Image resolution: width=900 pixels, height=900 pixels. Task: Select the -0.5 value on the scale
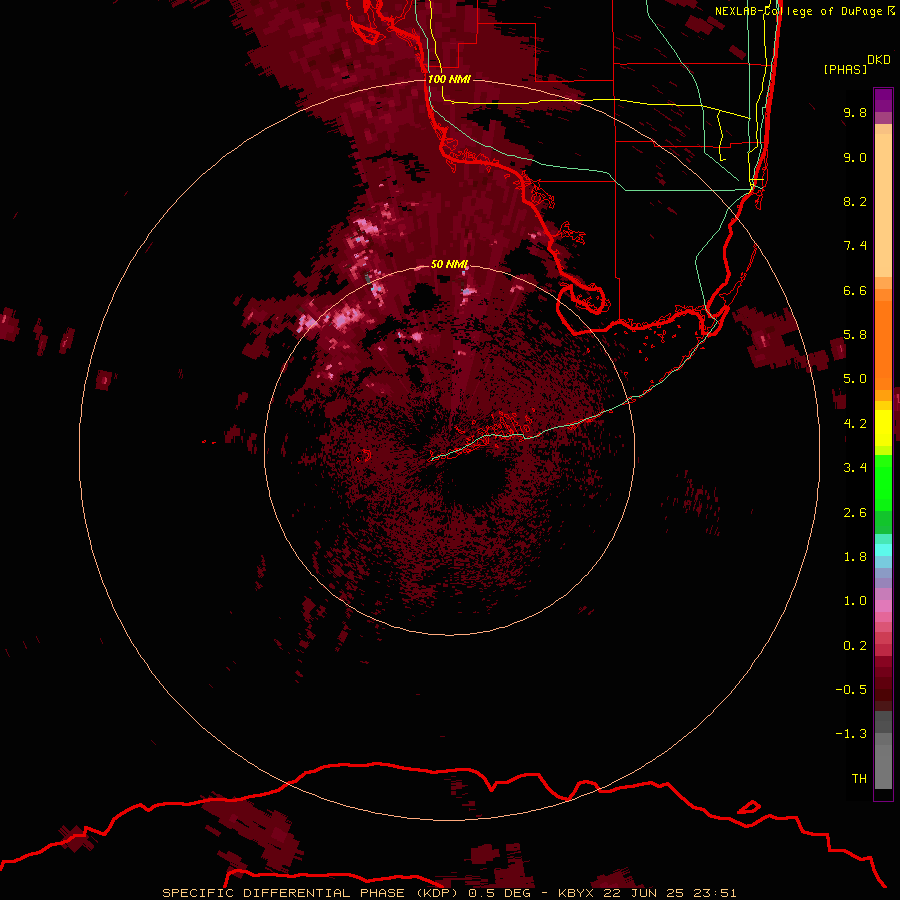coord(851,690)
